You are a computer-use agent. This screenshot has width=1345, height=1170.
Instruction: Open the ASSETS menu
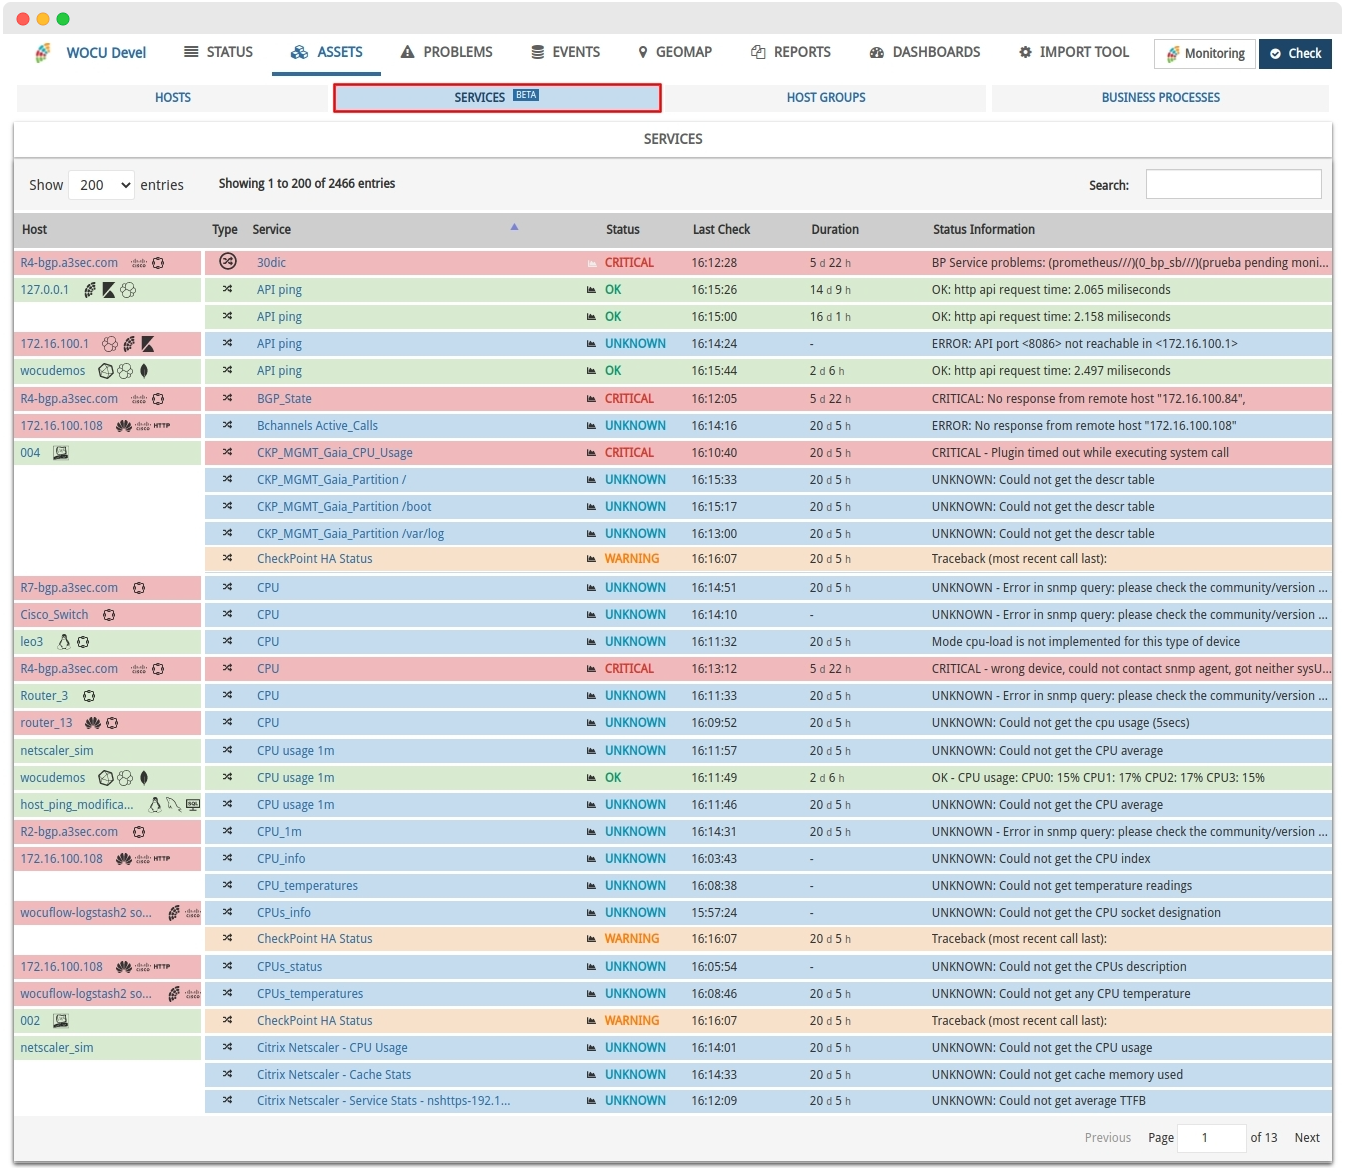(x=326, y=52)
